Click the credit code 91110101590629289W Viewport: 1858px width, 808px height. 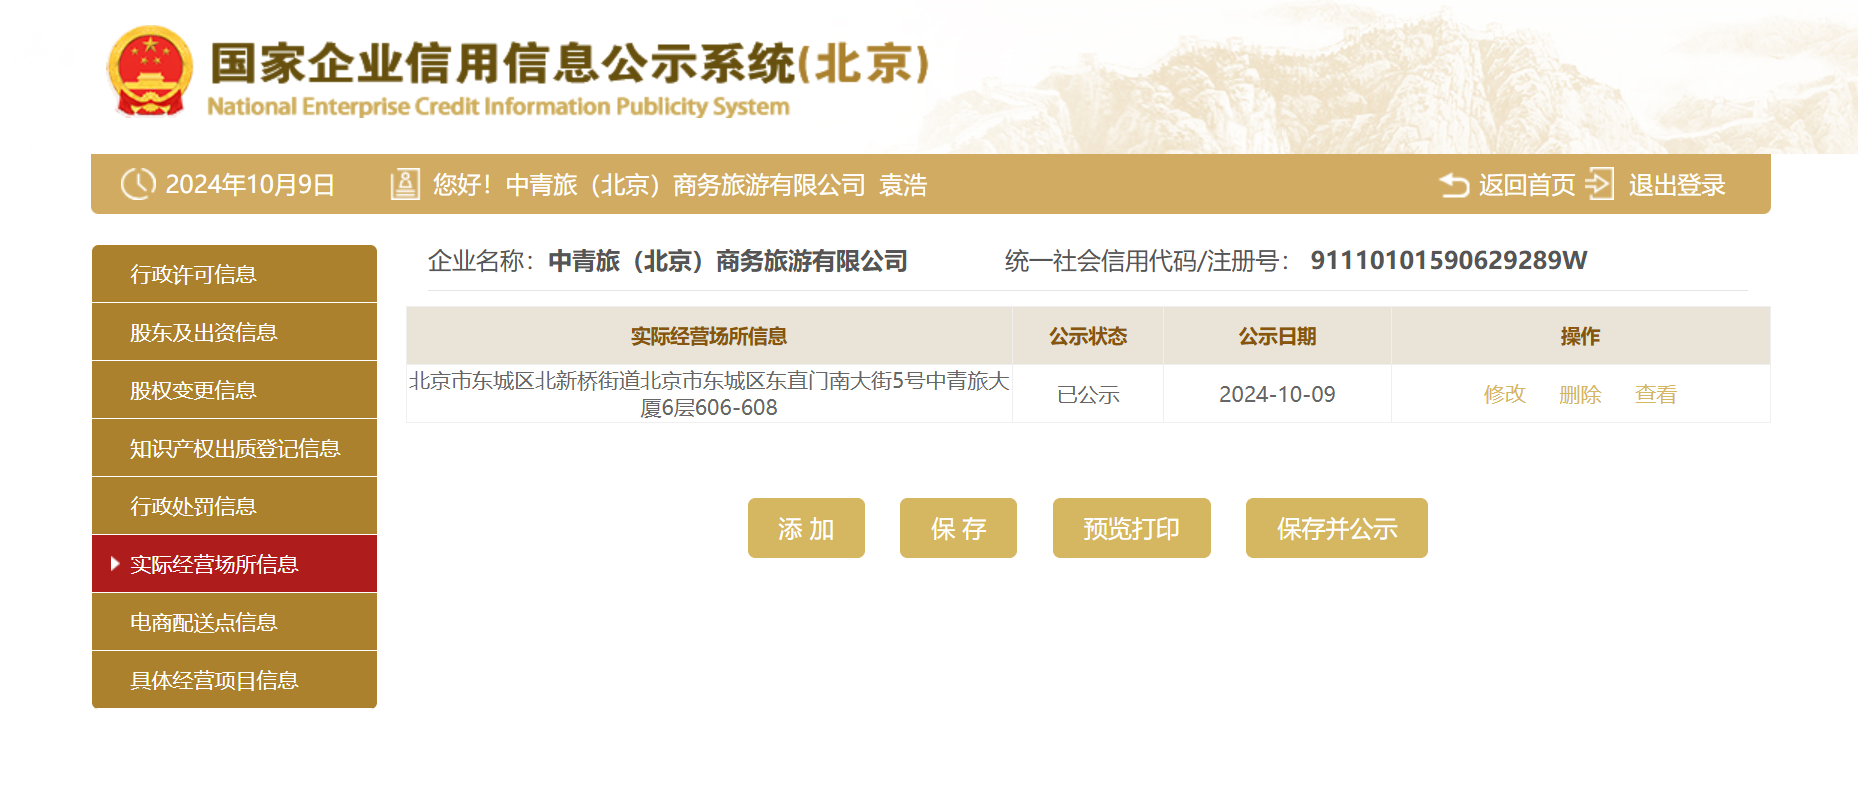click(x=1448, y=260)
